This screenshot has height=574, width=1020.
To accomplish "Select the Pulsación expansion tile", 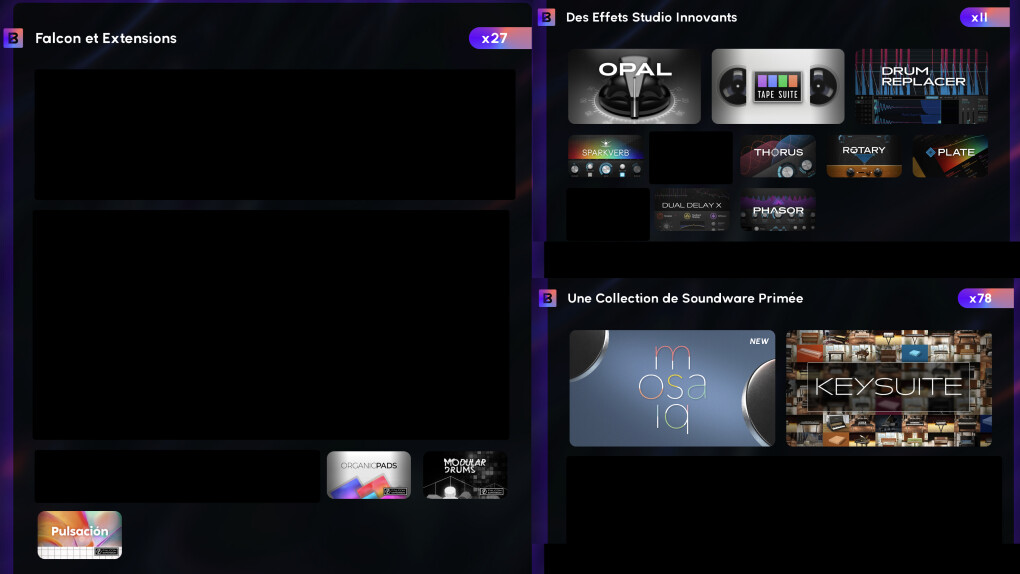I will click(x=79, y=535).
